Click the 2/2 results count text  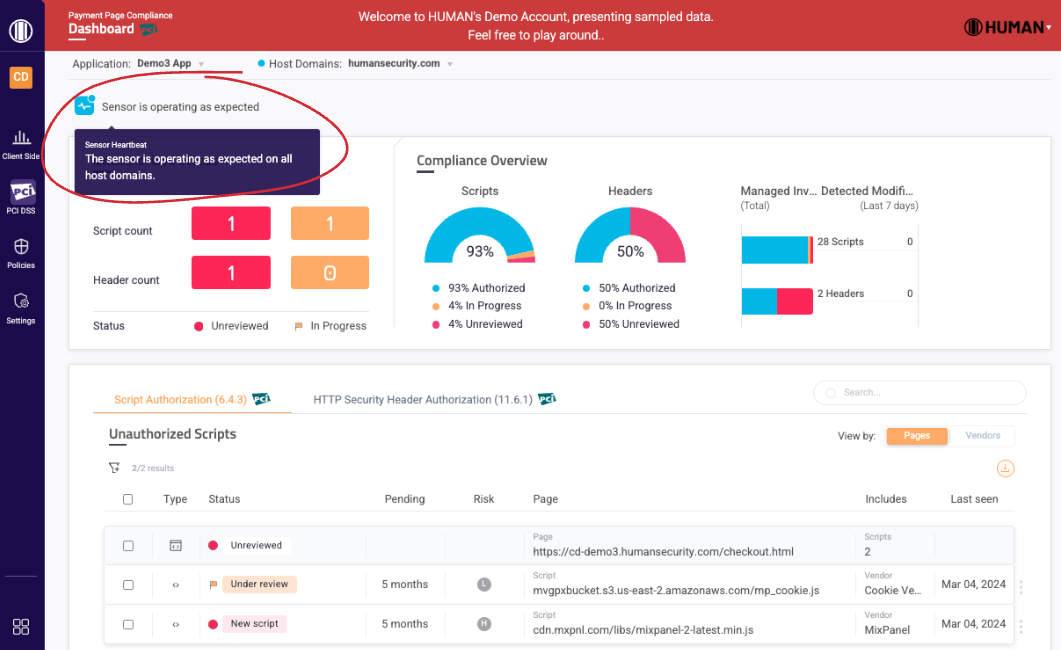153,468
